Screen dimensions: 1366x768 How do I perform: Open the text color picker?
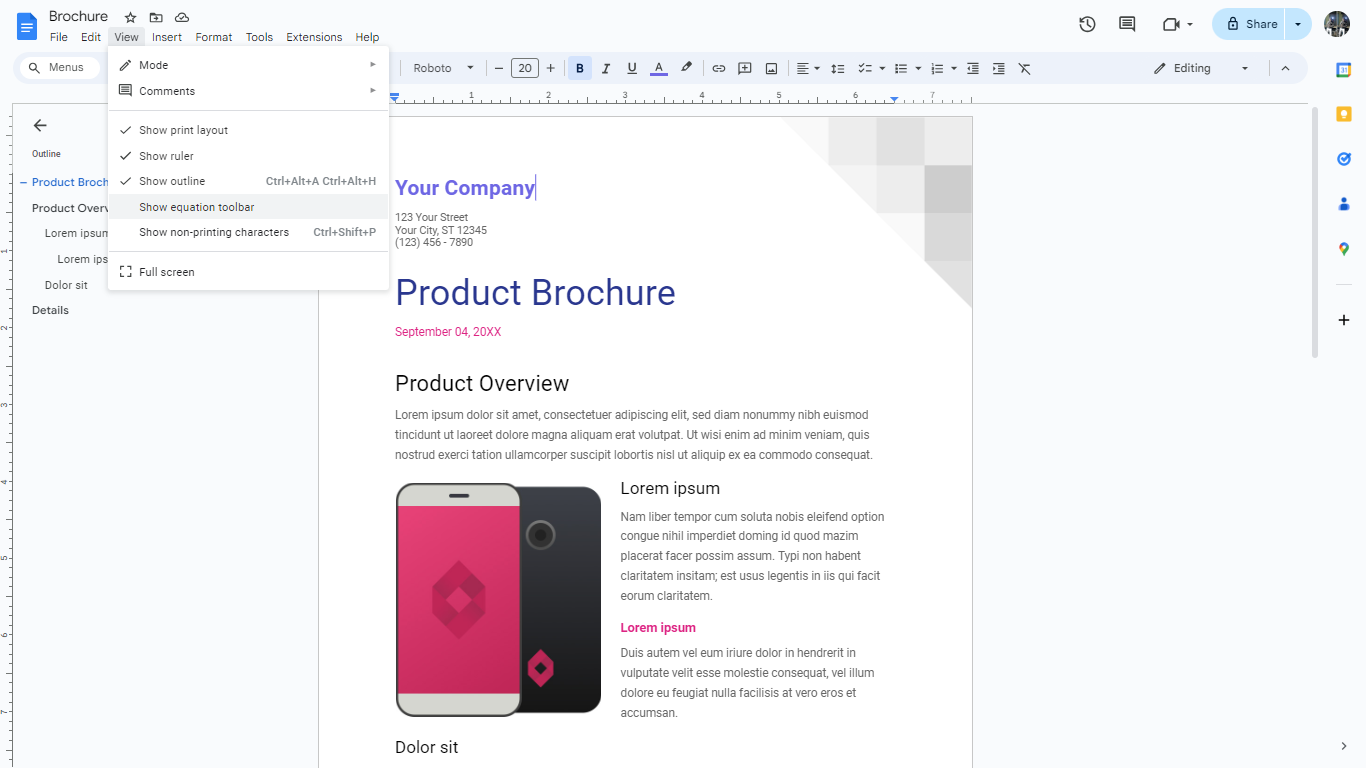tap(658, 68)
